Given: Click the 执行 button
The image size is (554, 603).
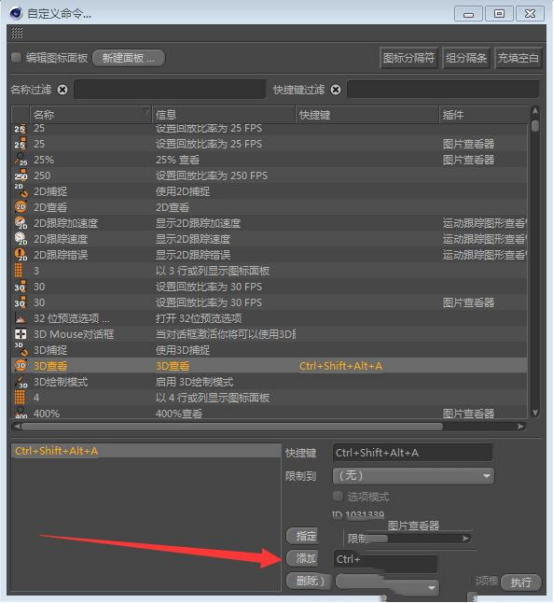Looking at the screenshot, I should tap(521, 582).
